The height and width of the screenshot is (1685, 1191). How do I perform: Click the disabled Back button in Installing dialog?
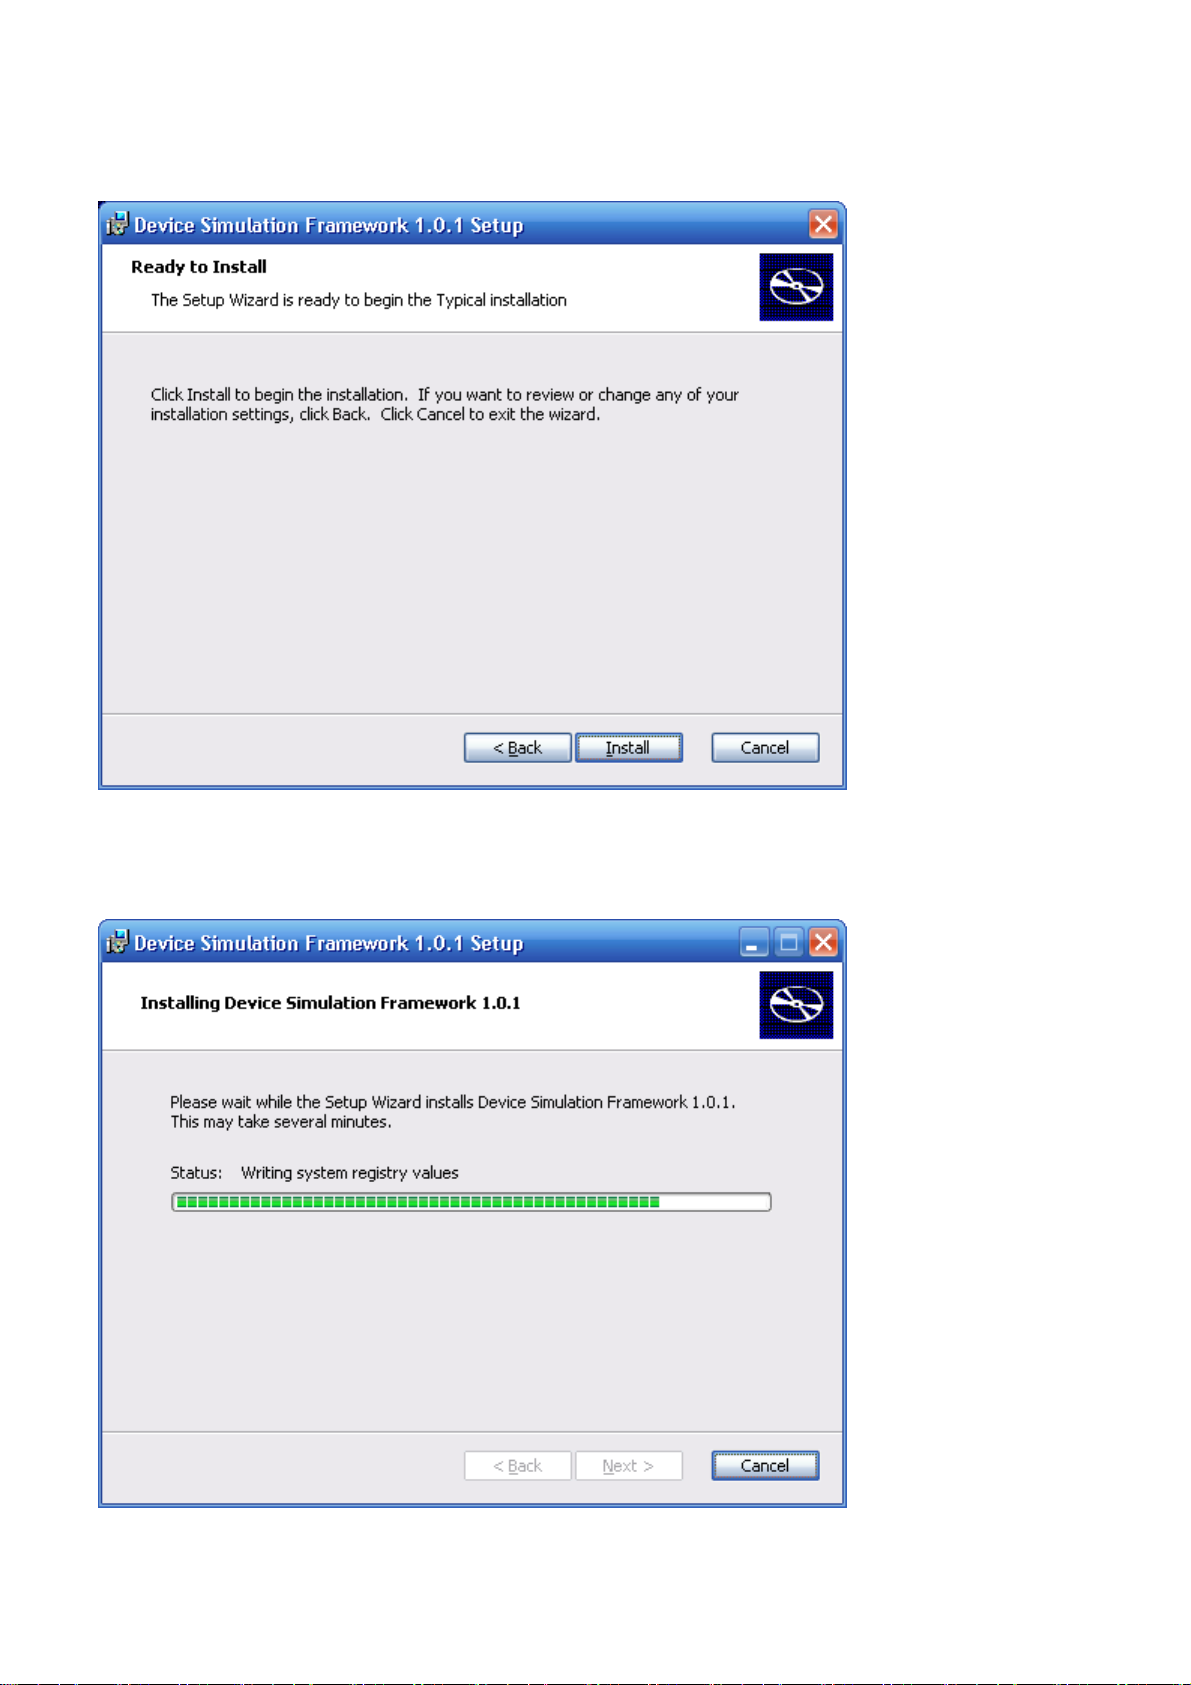(517, 1465)
